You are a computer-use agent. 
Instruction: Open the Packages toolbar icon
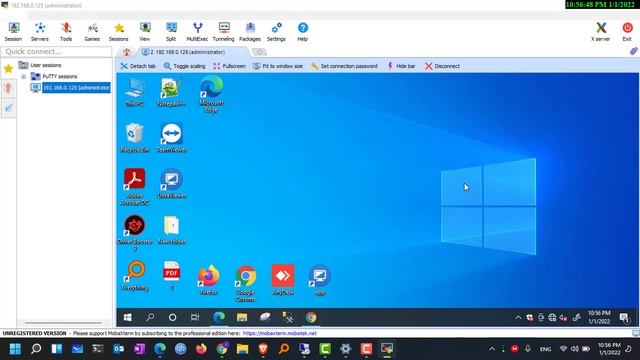(250, 32)
